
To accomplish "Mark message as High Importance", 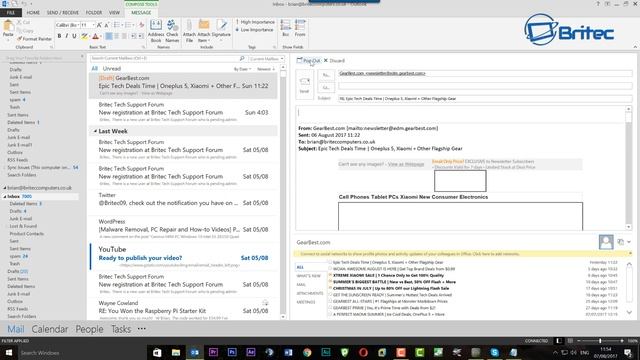I will point(255,22).
